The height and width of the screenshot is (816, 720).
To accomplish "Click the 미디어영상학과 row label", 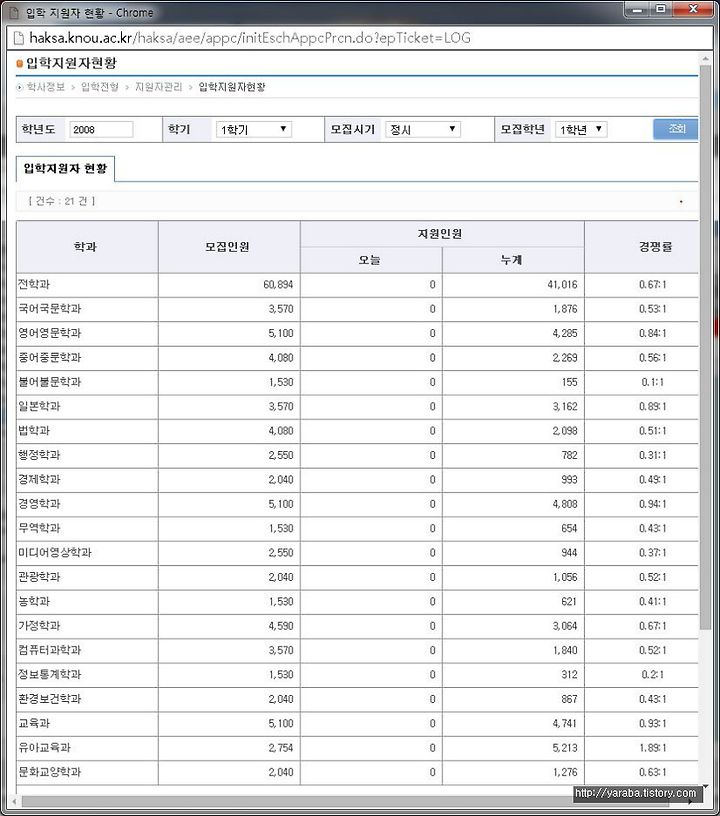I will coord(55,553).
